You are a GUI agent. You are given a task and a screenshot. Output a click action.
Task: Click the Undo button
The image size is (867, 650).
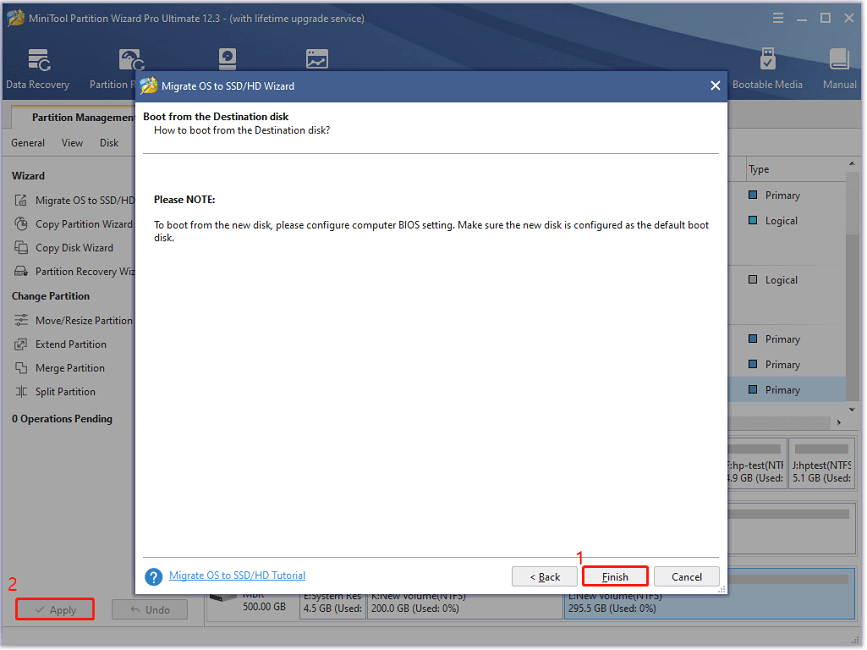(x=150, y=610)
